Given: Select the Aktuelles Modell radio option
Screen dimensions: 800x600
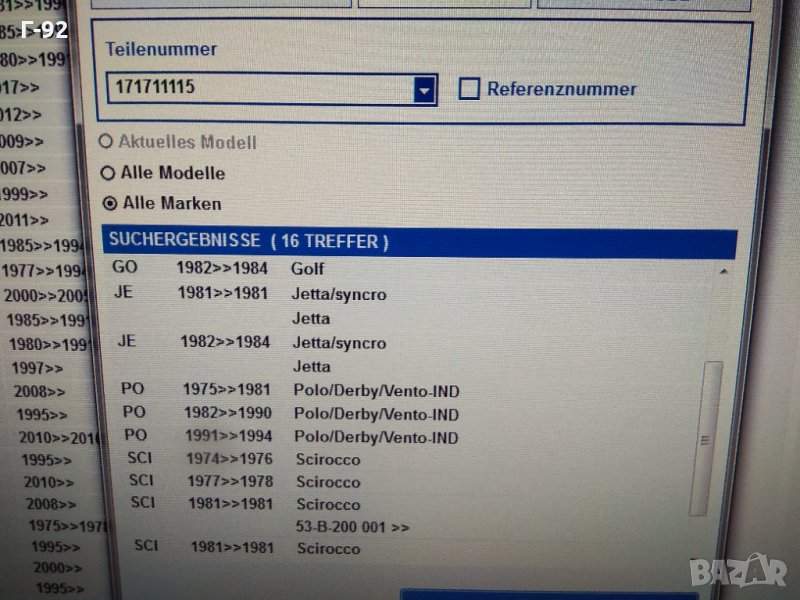Looking at the screenshot, I should point(107,142).
